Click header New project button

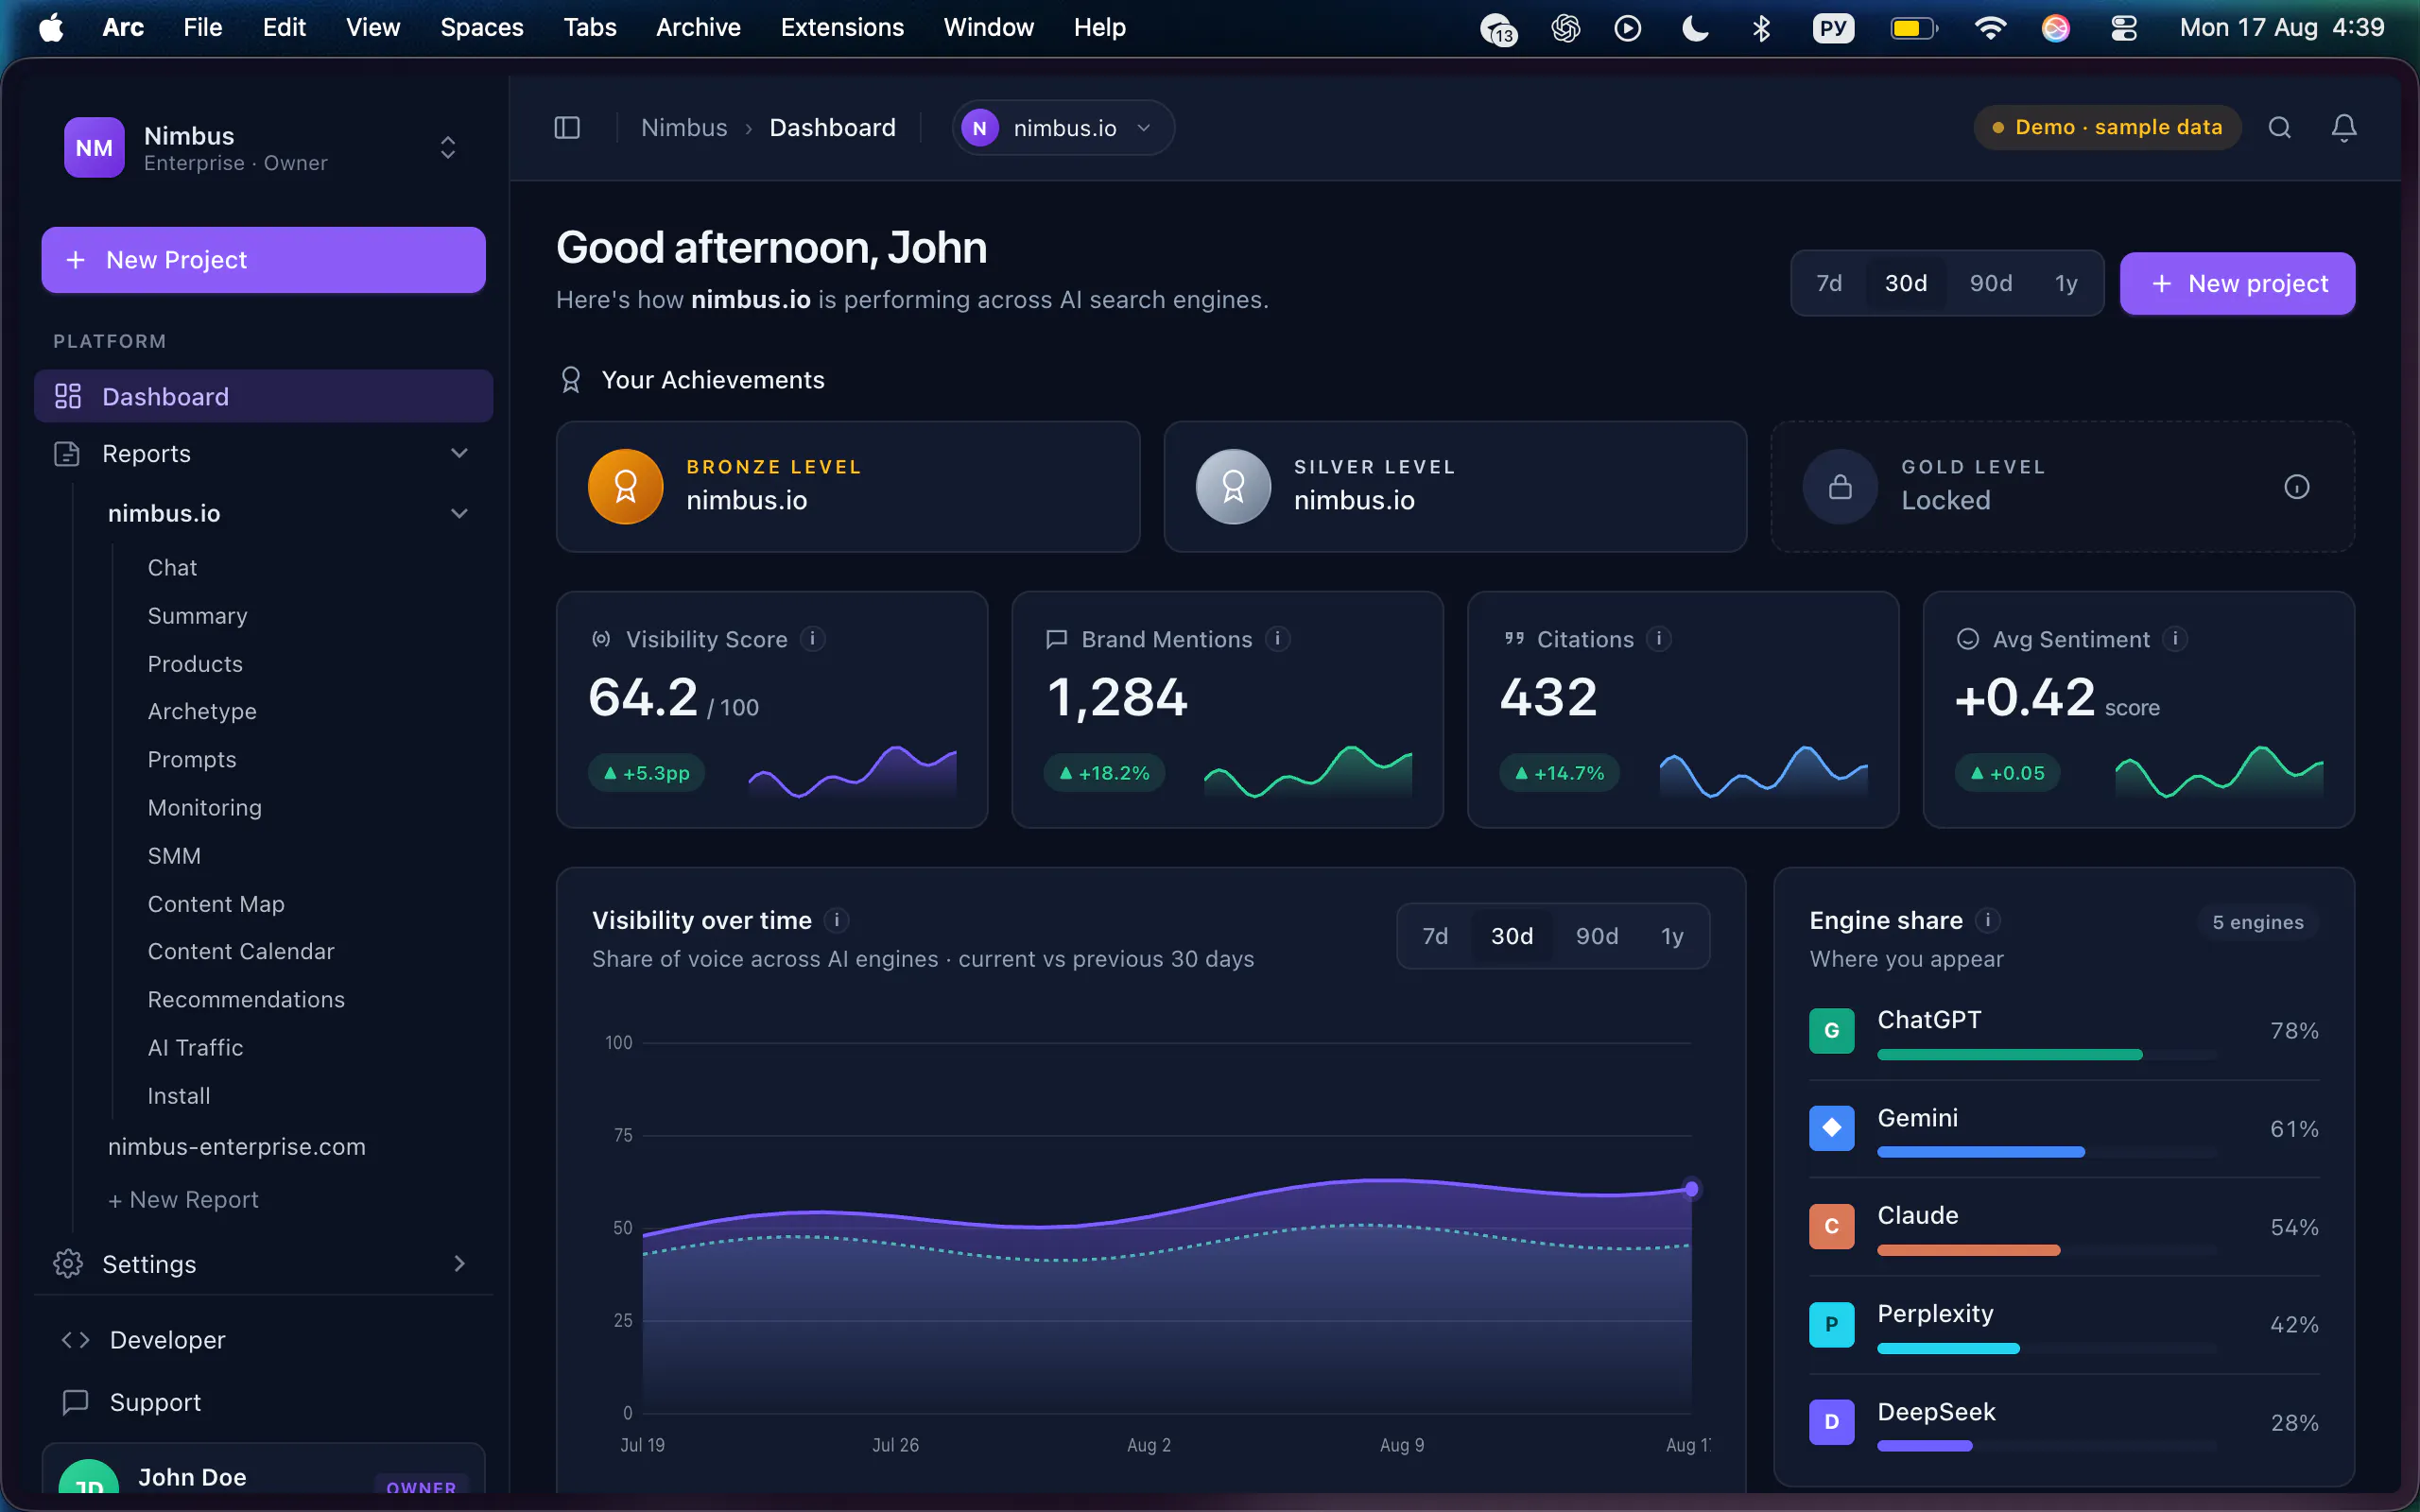2237,283
